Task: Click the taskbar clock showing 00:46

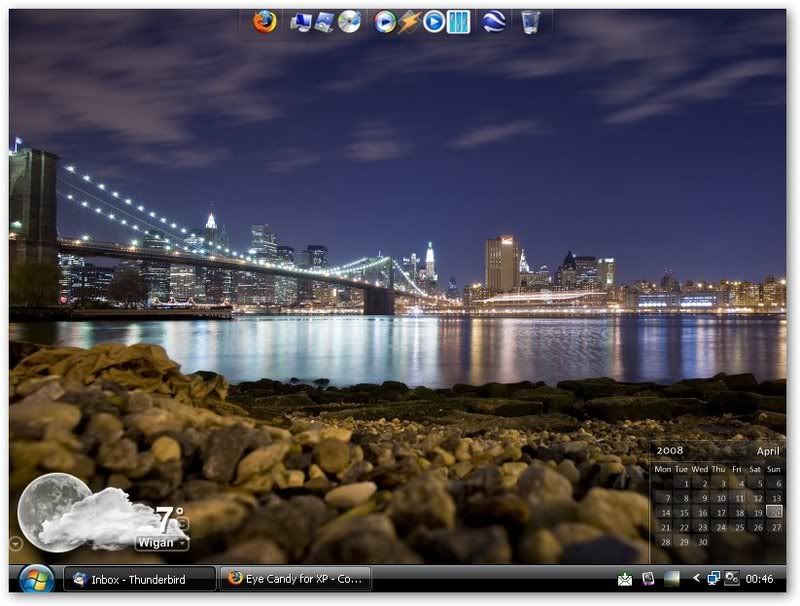Action: tap(760, 578)
